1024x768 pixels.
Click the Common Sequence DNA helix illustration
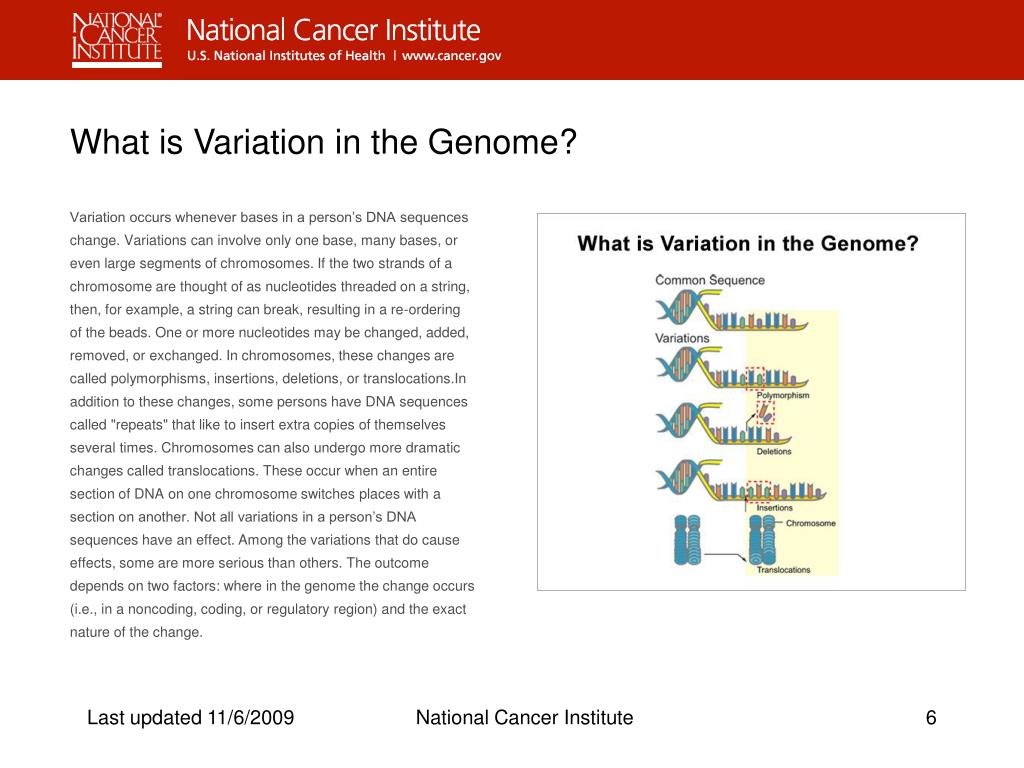(x=731, y=310)
